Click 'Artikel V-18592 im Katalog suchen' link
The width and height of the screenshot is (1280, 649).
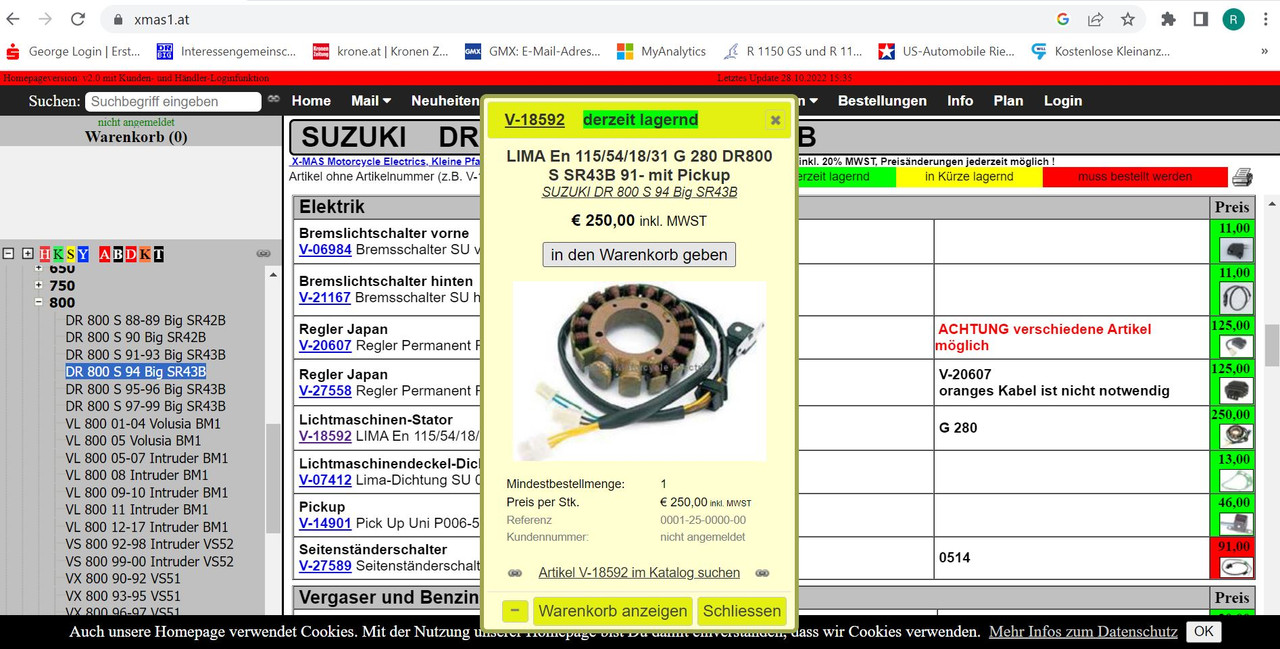click(x=639, y=573)
